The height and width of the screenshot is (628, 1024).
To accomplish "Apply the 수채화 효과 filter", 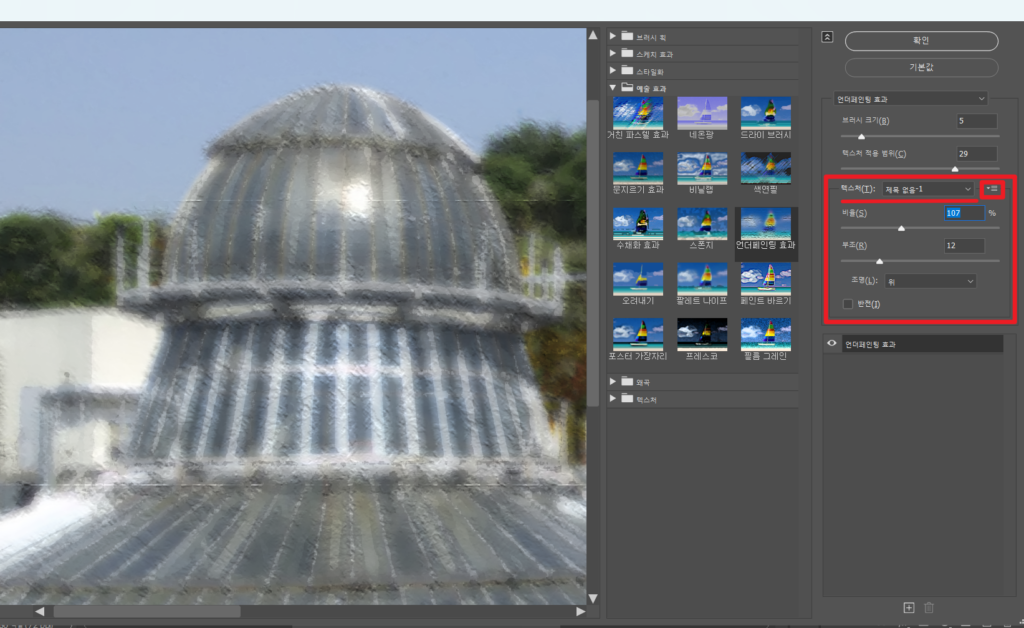I will click(637, 222).
